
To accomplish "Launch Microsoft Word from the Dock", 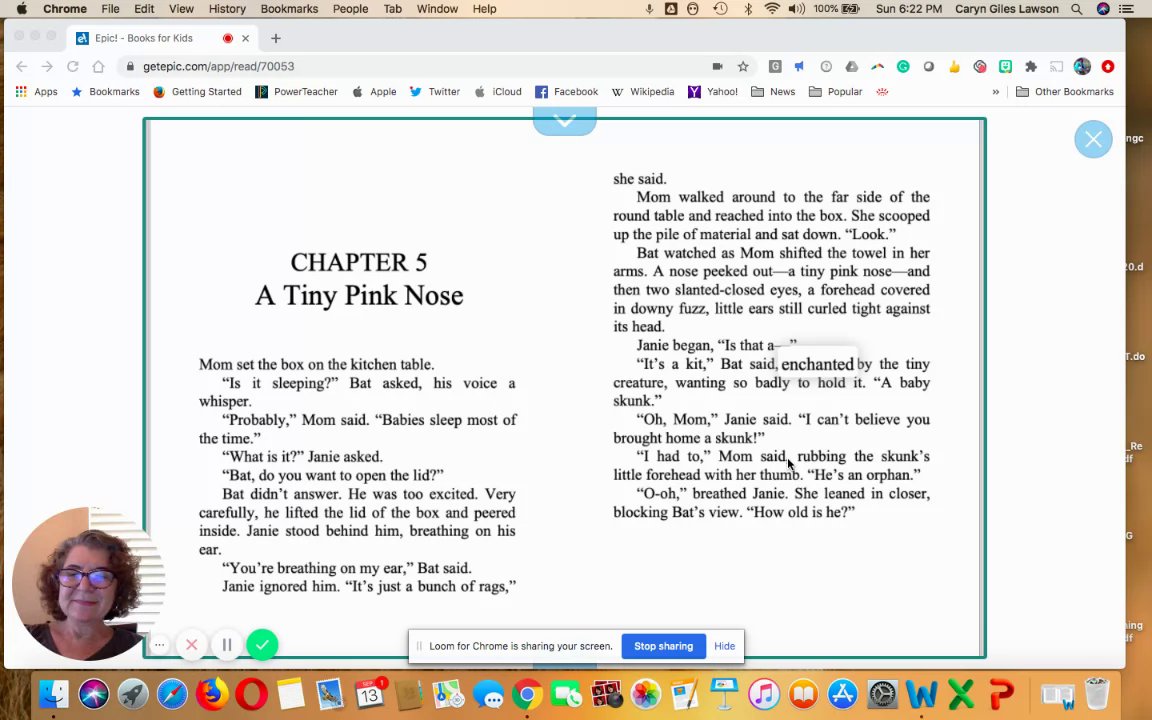I will pyautogui.click(x=921, y=694).
